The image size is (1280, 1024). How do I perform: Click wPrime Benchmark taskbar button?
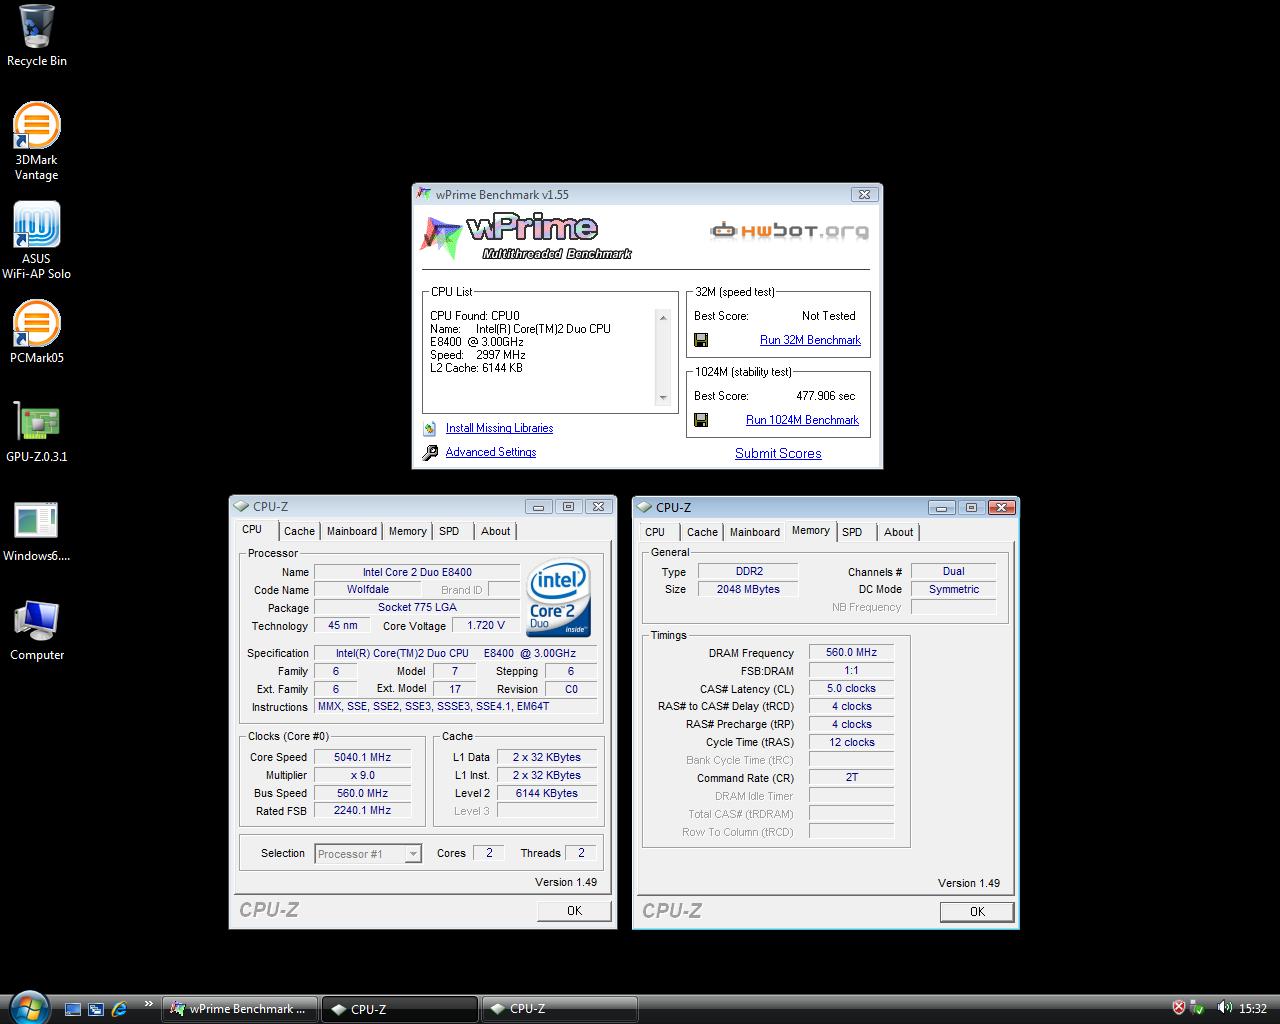(x=240, y=1009)
